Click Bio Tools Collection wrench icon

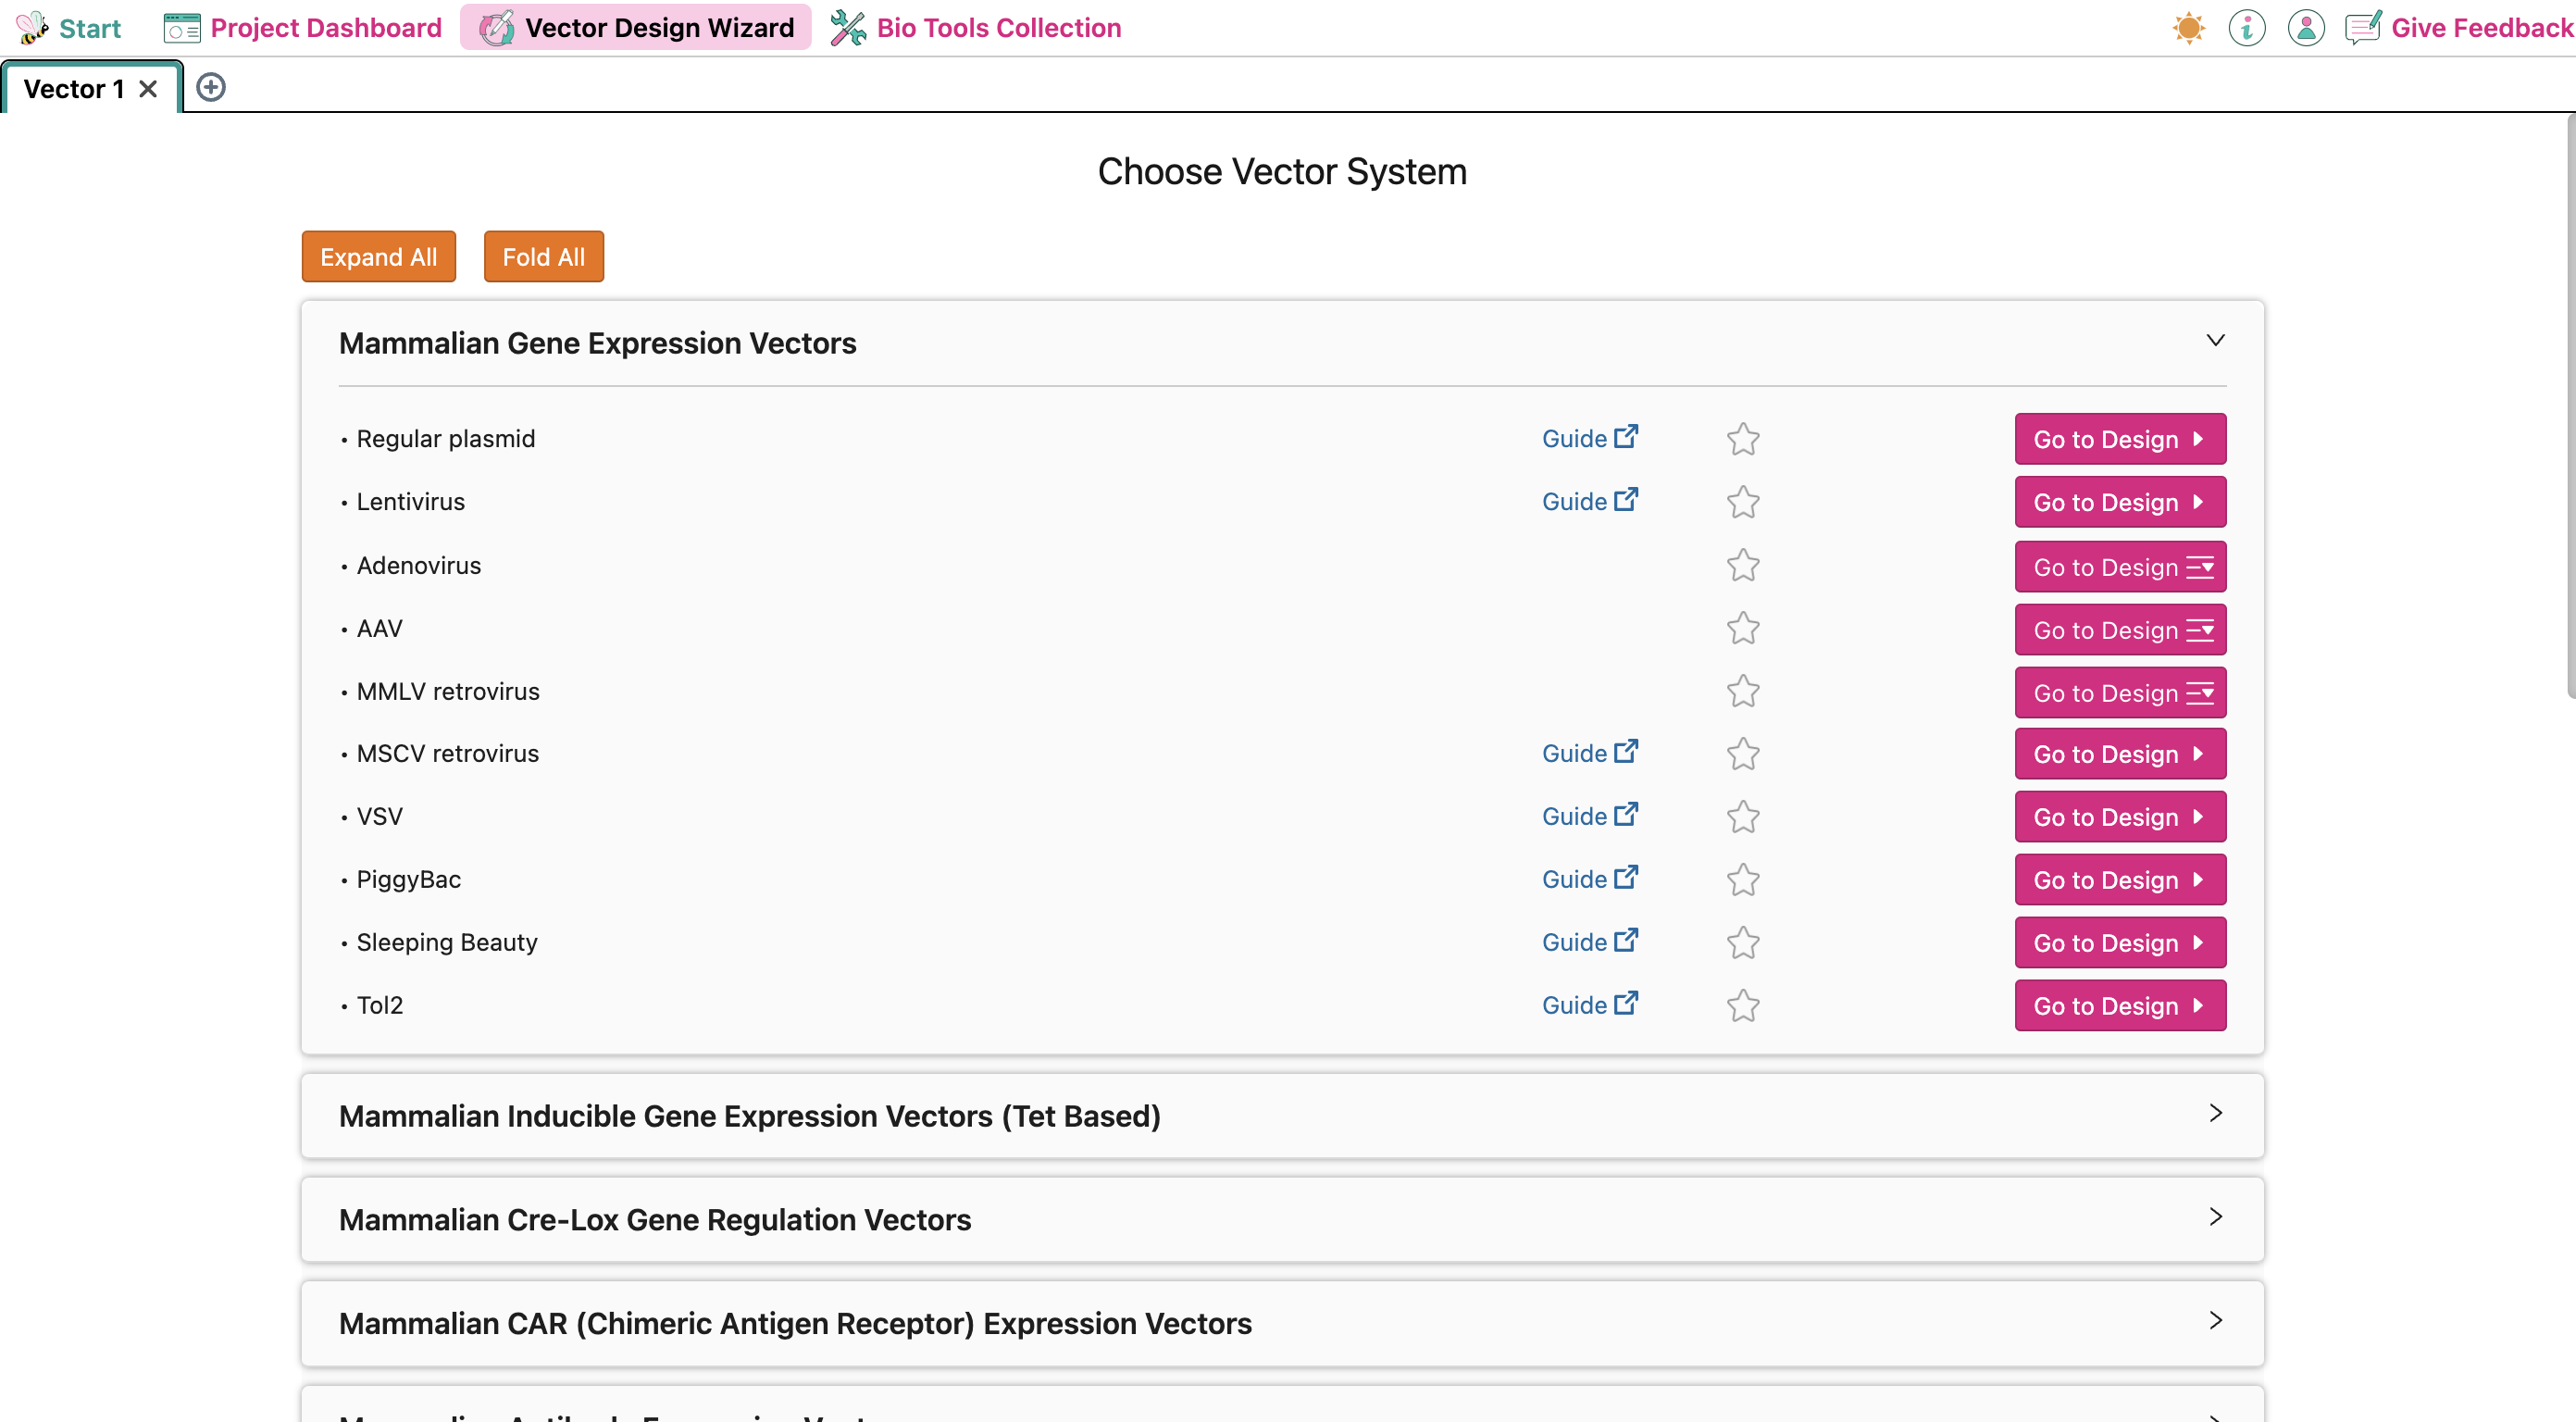(x=848, y=28)
